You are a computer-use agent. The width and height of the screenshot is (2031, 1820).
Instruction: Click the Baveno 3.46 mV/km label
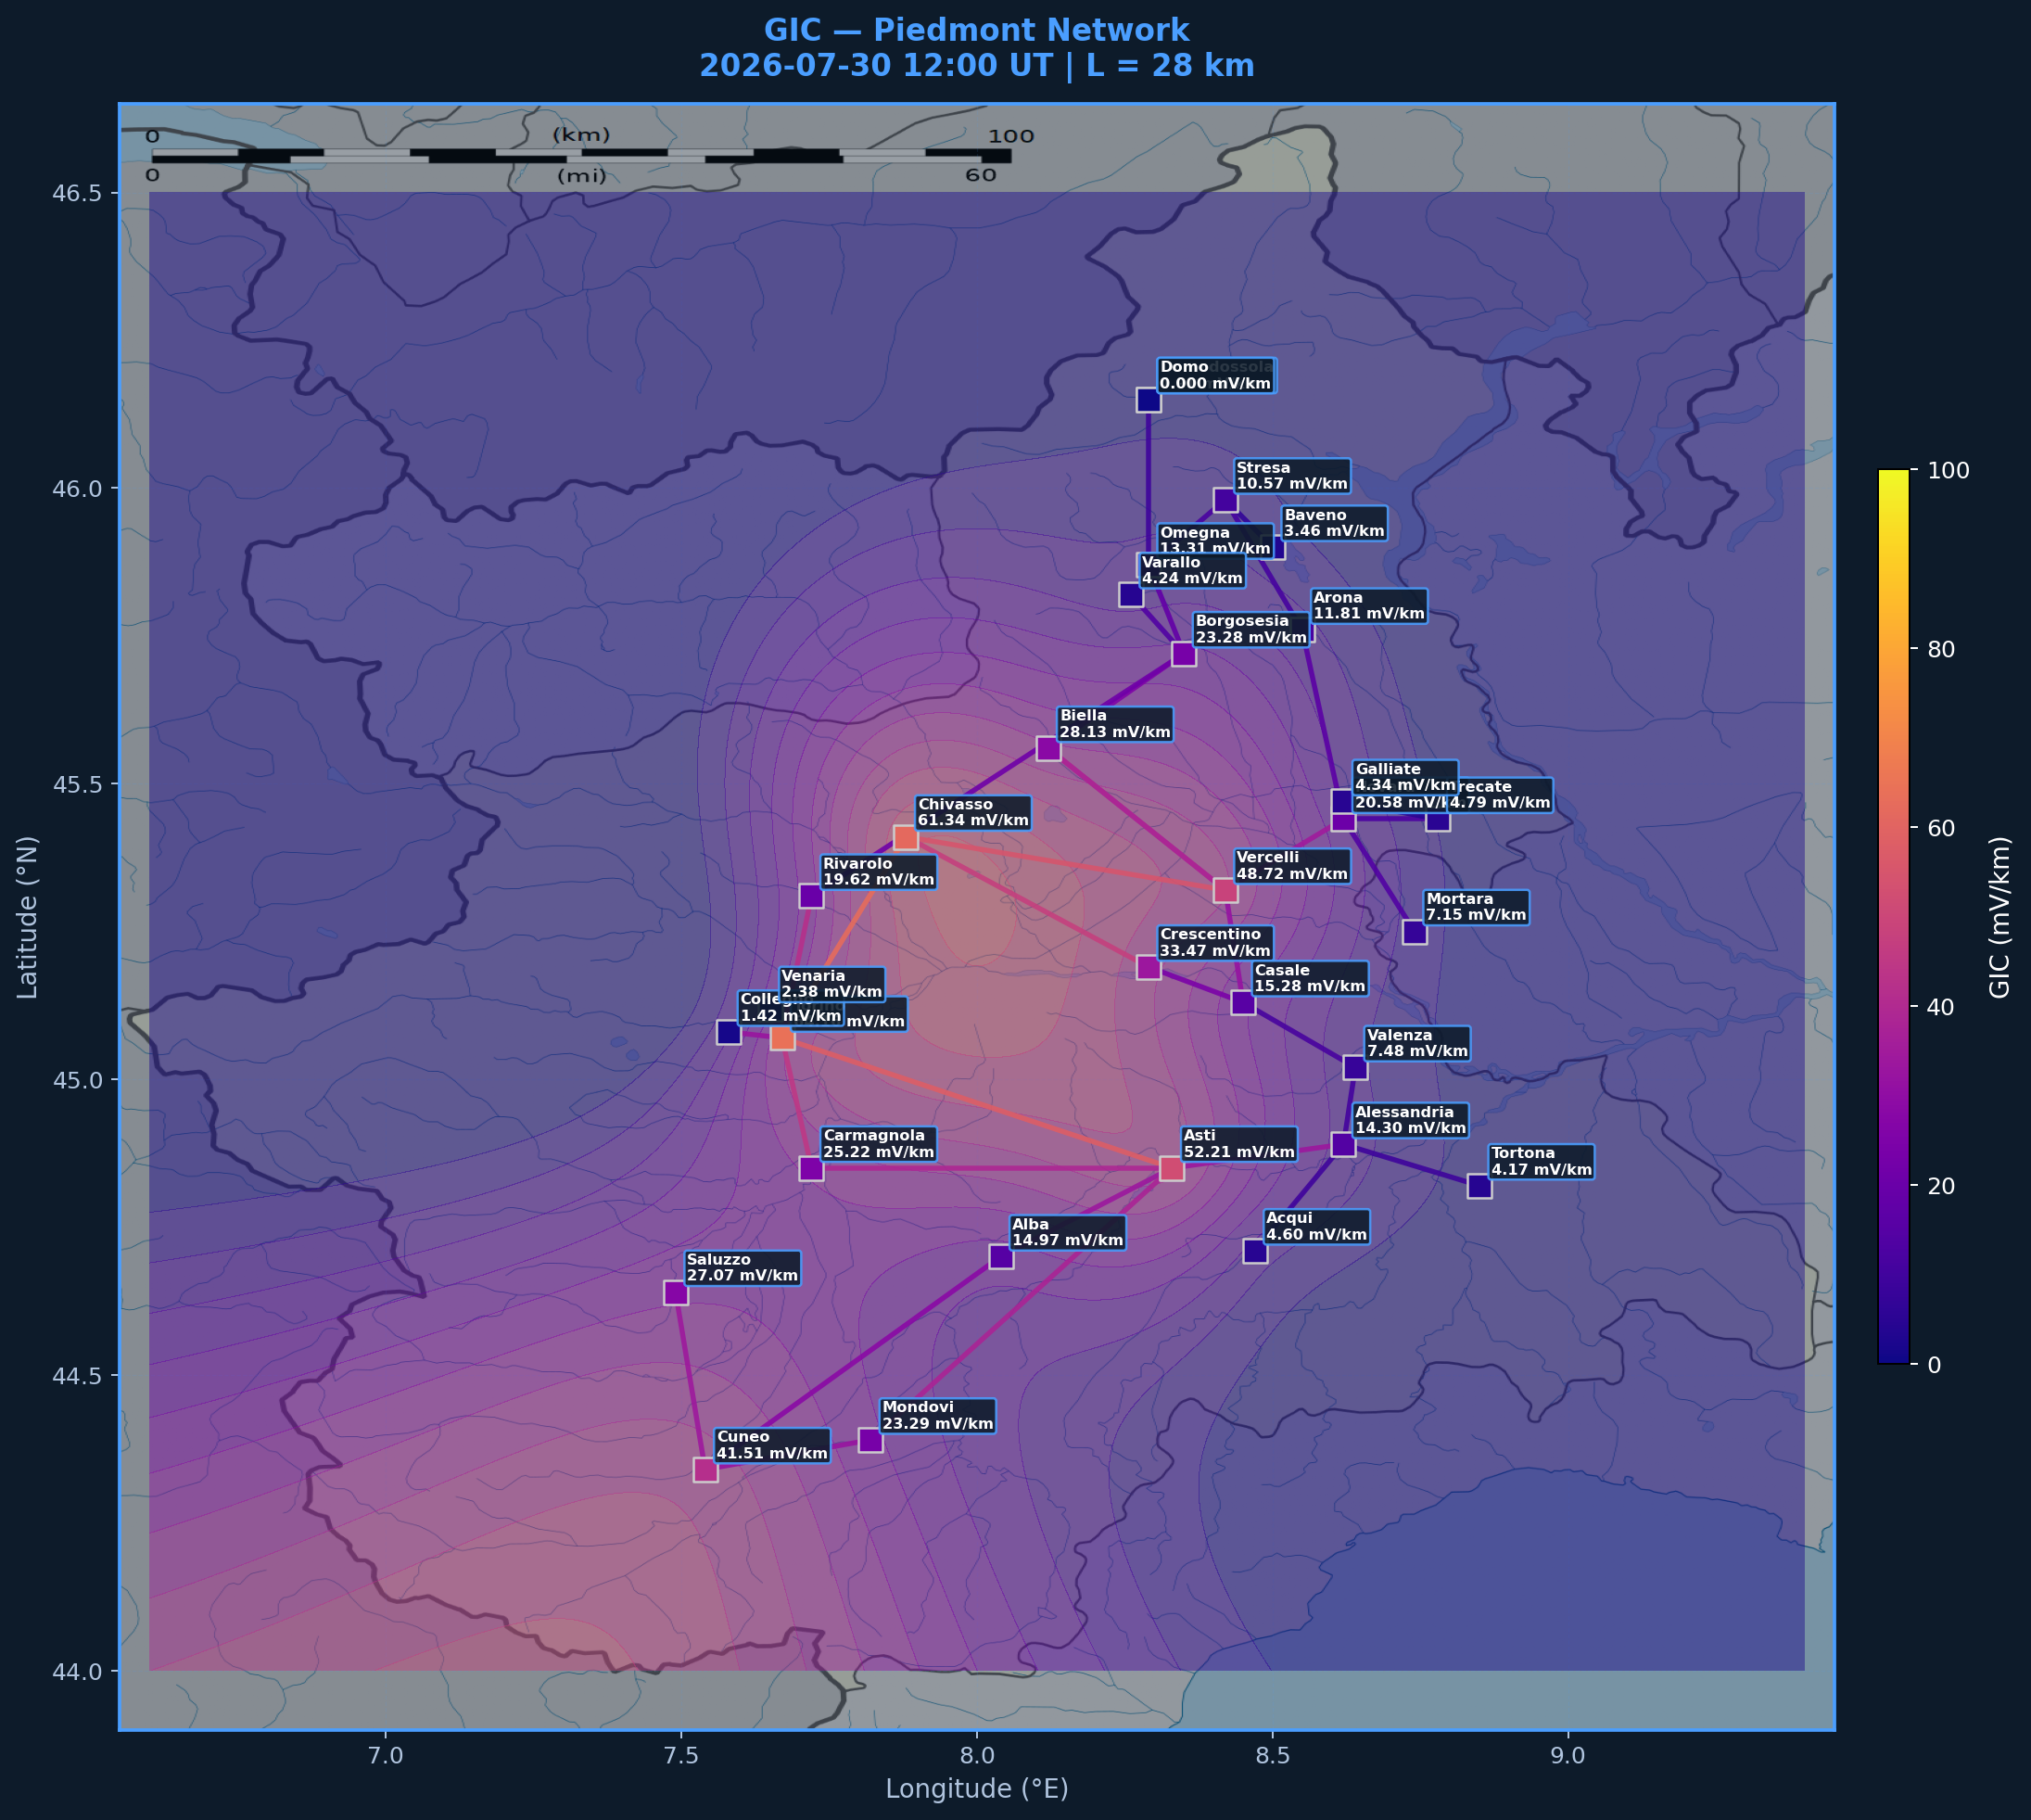pyautogui.click(x=1334, y=523)
